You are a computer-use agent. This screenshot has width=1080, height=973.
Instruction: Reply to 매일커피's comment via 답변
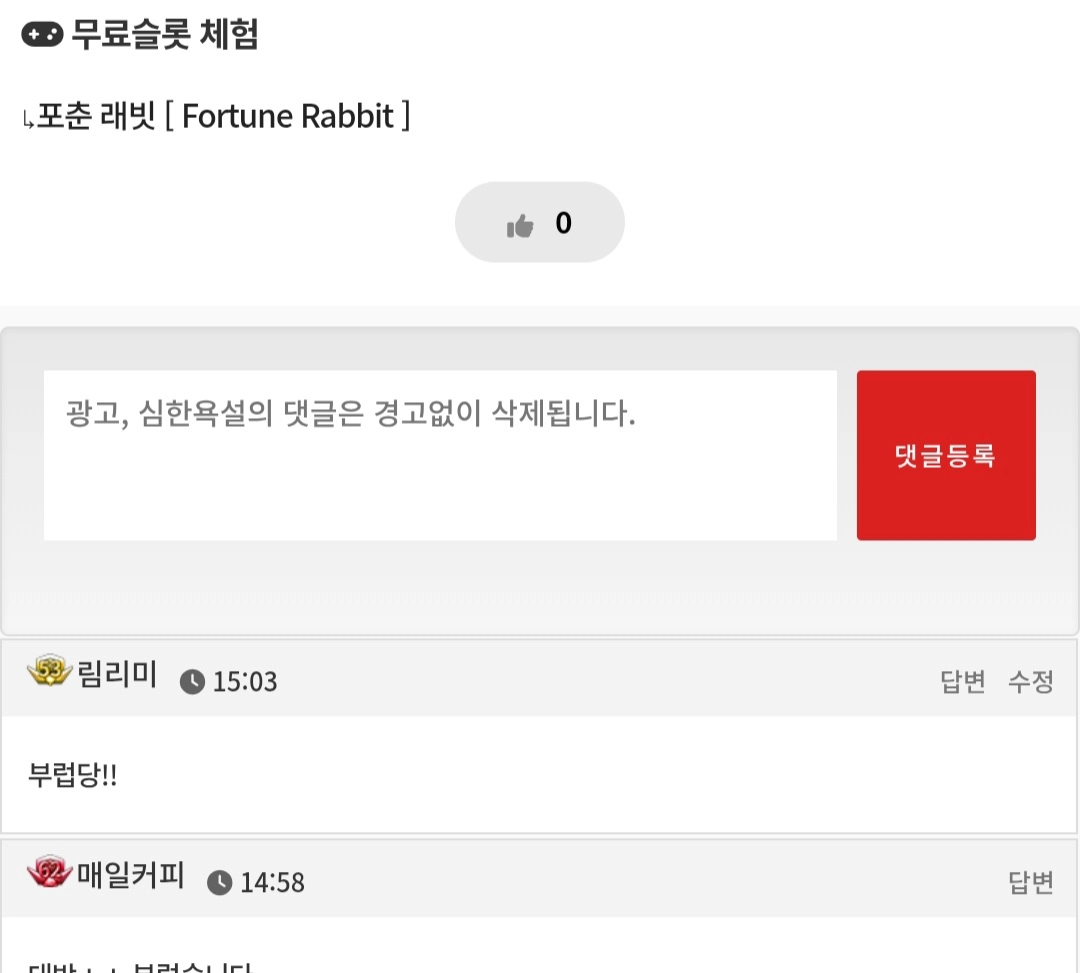click(1030, 883)
